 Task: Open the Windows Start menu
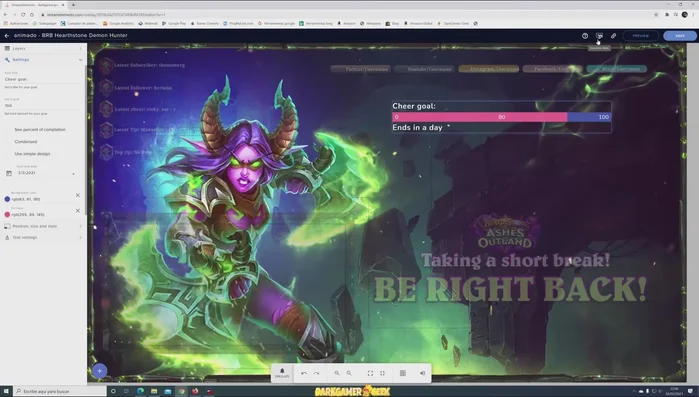point(6,391)
